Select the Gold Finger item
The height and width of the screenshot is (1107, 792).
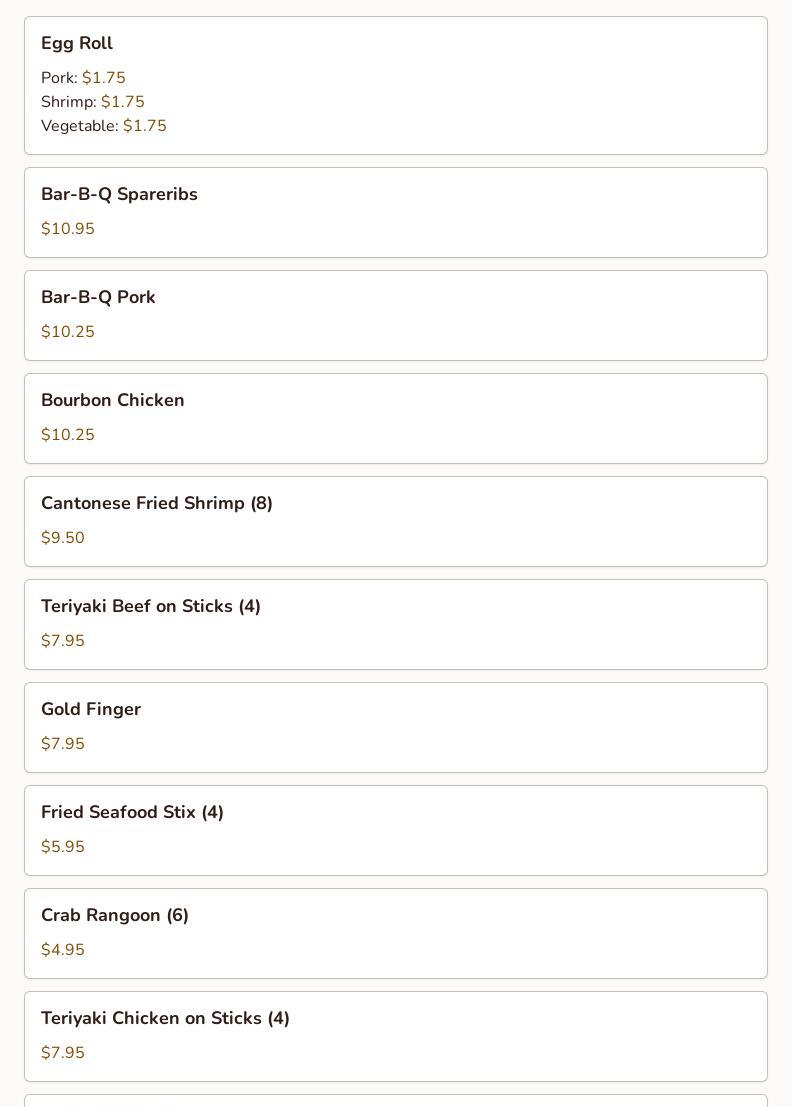[x=91, y=709]
